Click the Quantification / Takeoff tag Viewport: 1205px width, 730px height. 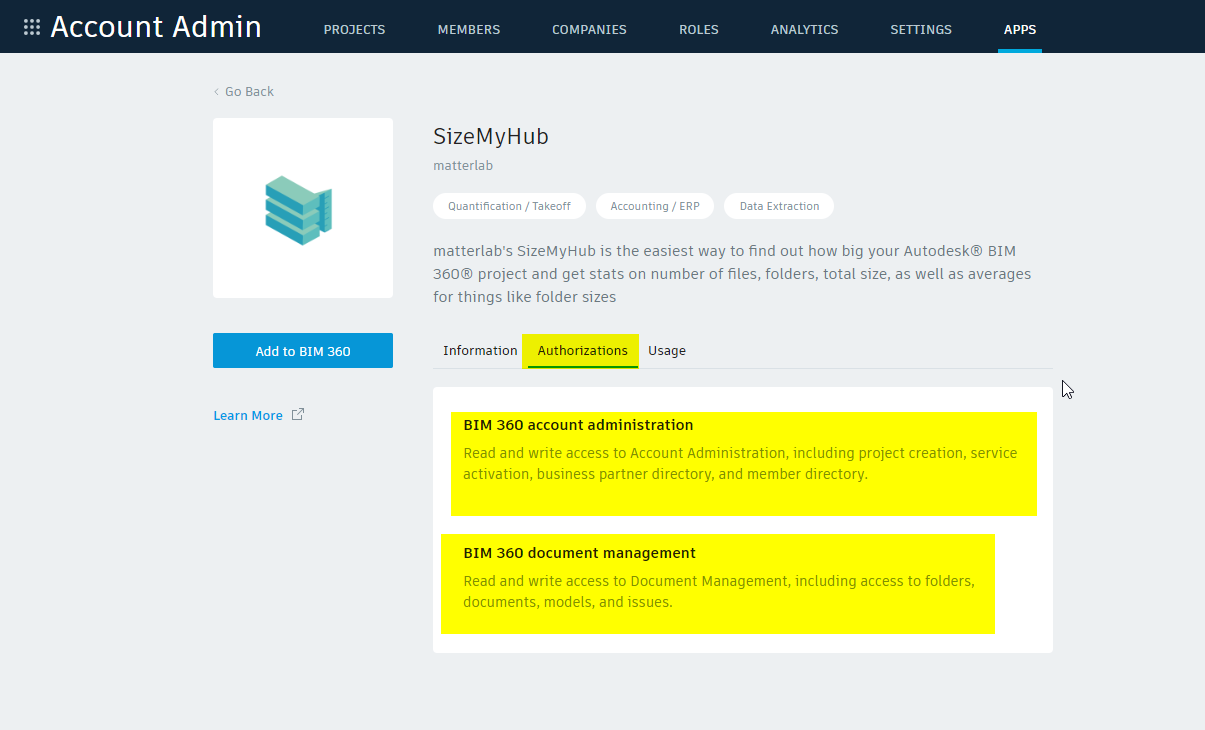pos(509,206)
